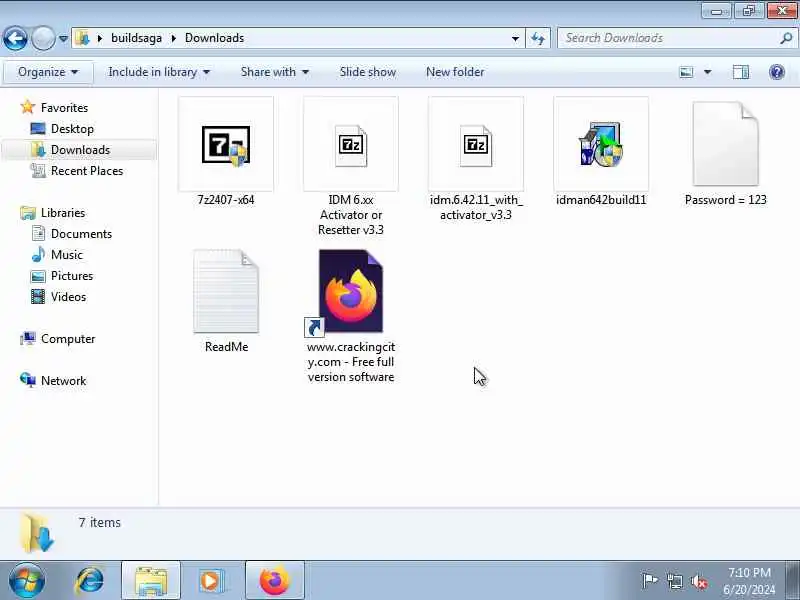Select the idman642build11 installer icon
This screenshot has height=600, width=800.
click(x=601, y=144)
